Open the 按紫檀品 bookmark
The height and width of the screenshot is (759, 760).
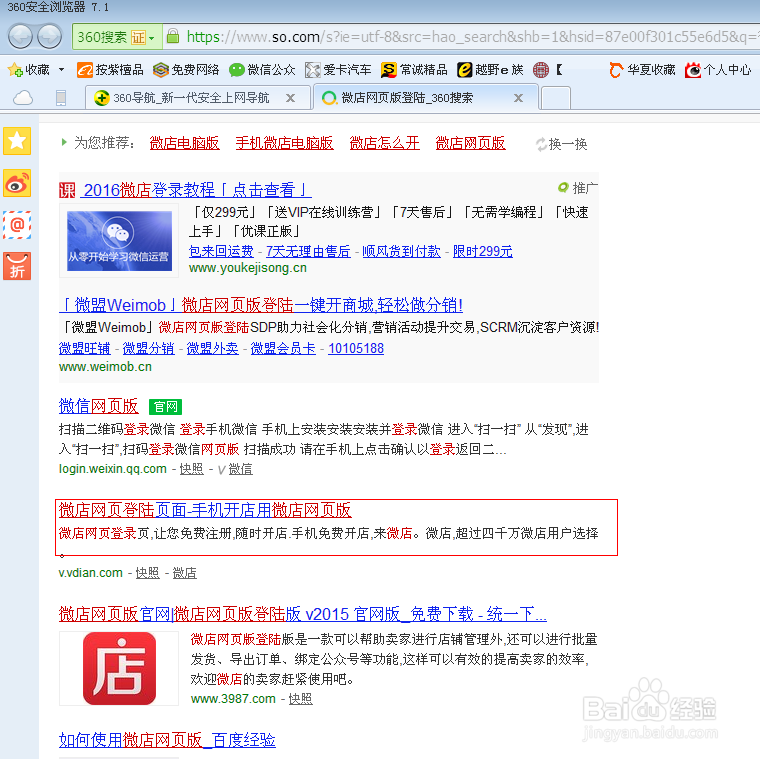[x=110, y=70]
